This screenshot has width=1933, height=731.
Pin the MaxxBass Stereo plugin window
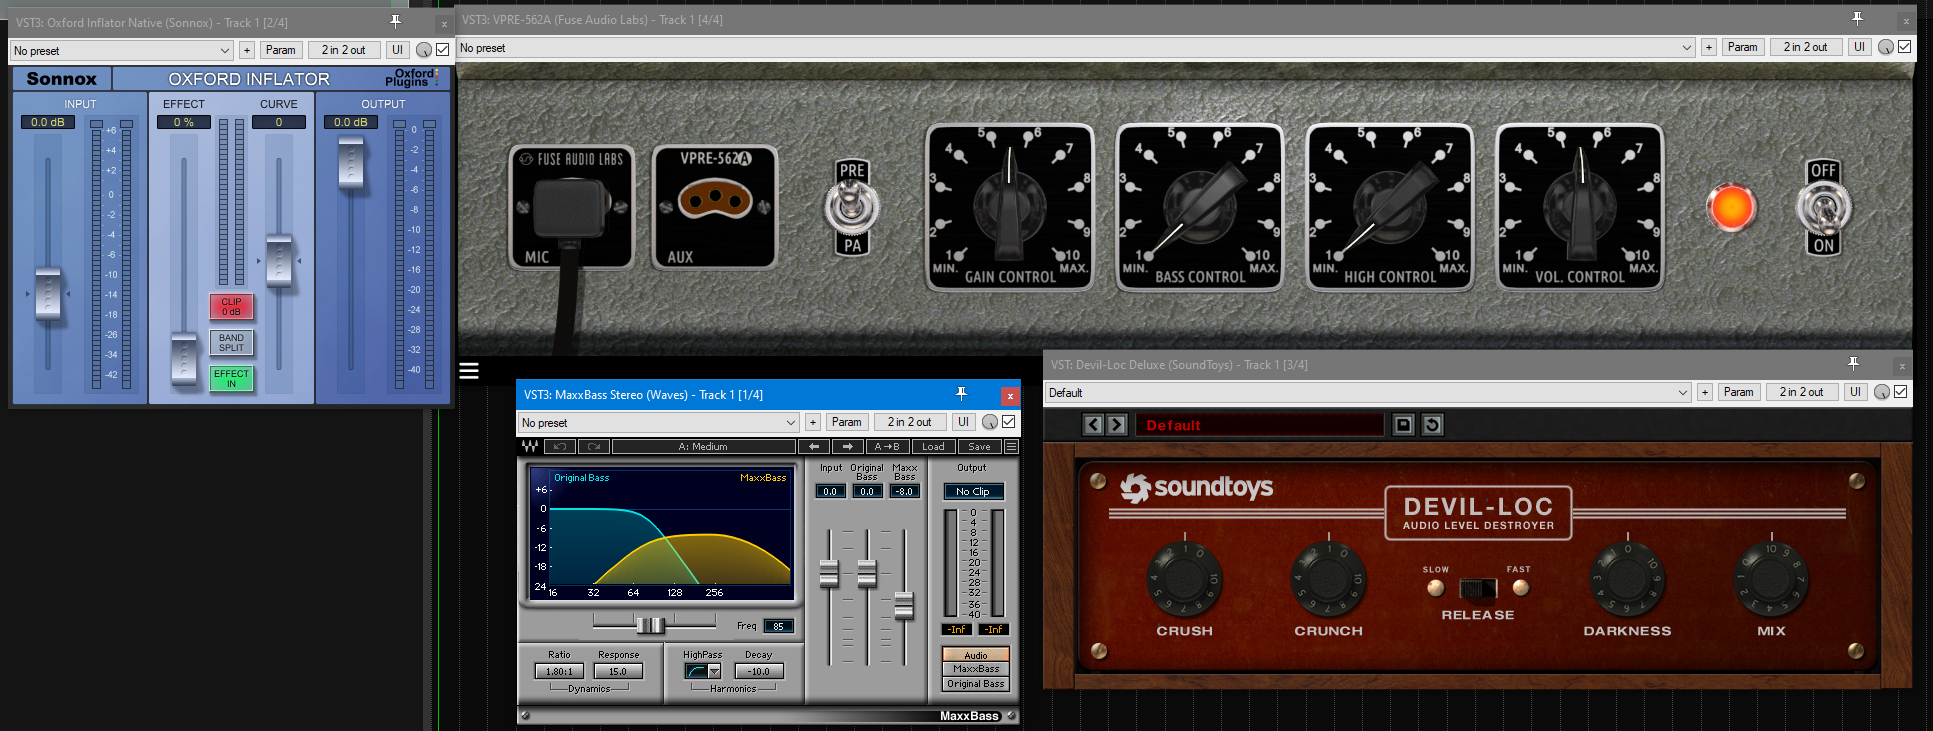961,394
